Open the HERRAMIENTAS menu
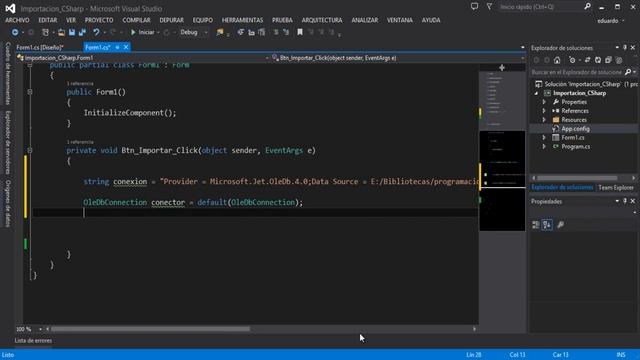640x360 pixels. tap(242, 20)
